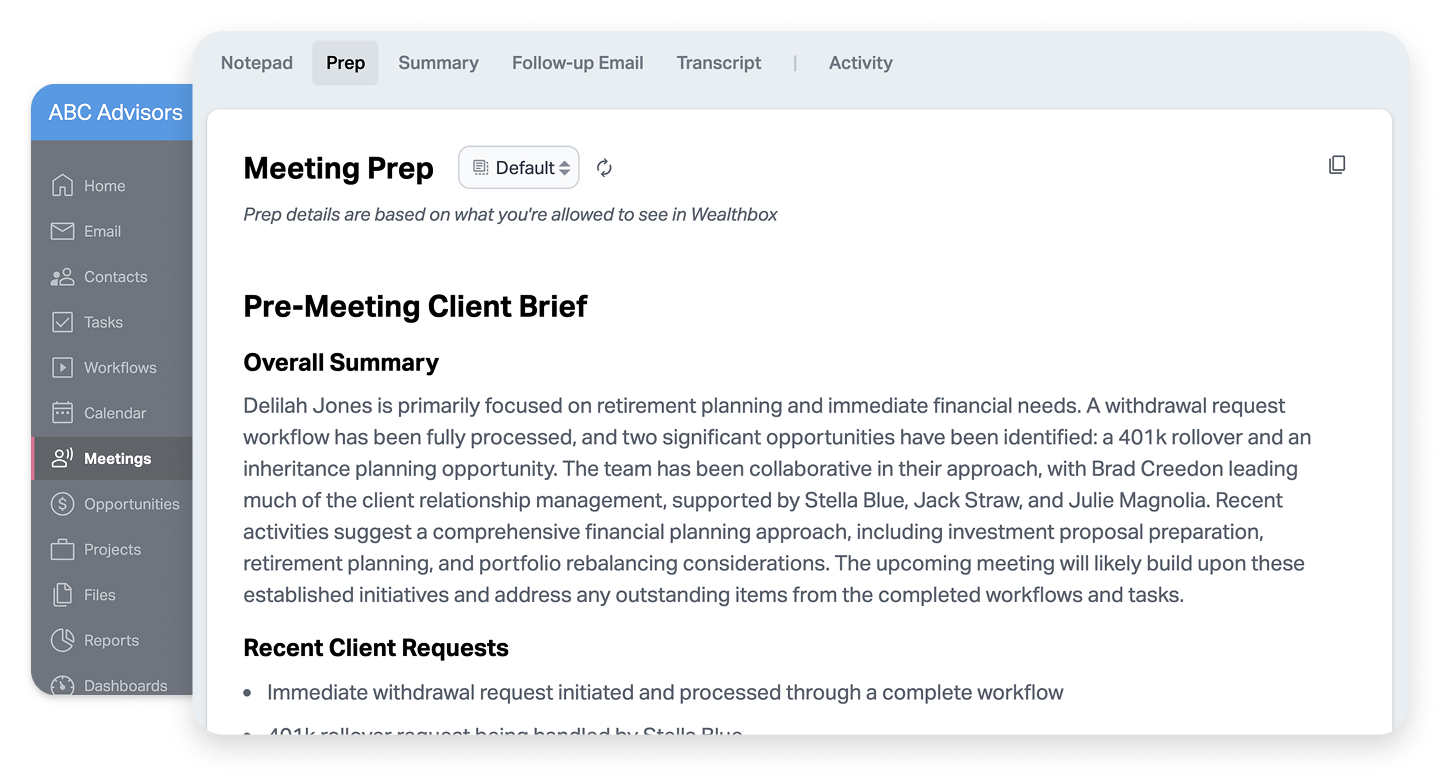Open the Default template dropdown
The width and height of the screenshot is (1440, 783).
(519, 168)
